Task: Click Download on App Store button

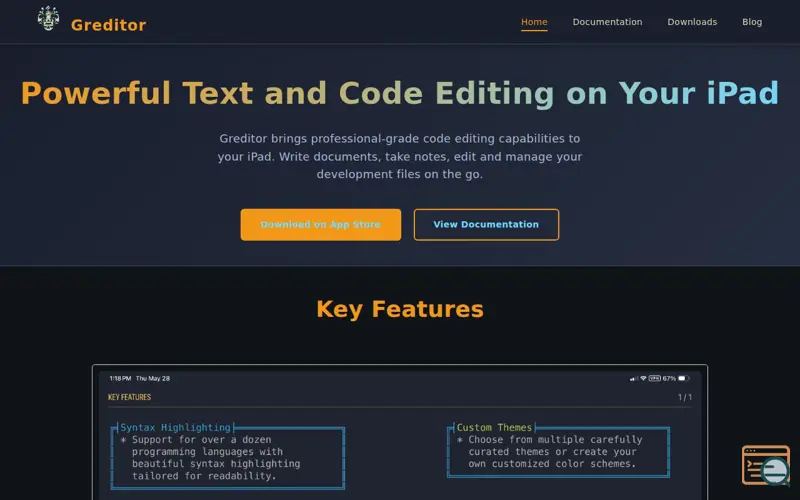Action: tap(320, 224)
